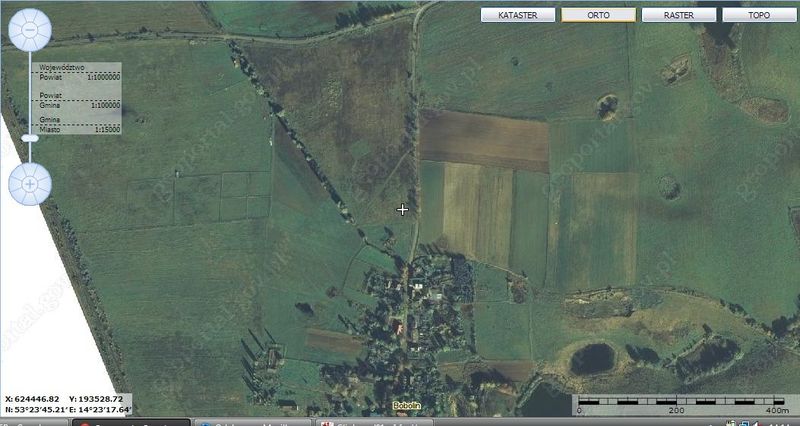Click the X coordinate readout value

[34, 398]
